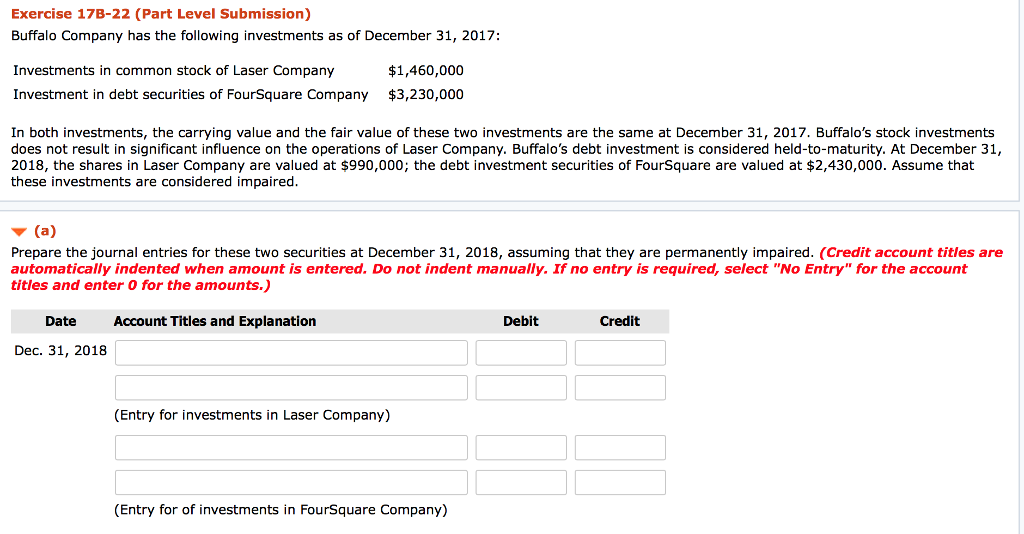This screenshot has height=534, width=1024.
Task: Click the Credit column header
Action: 620,321
